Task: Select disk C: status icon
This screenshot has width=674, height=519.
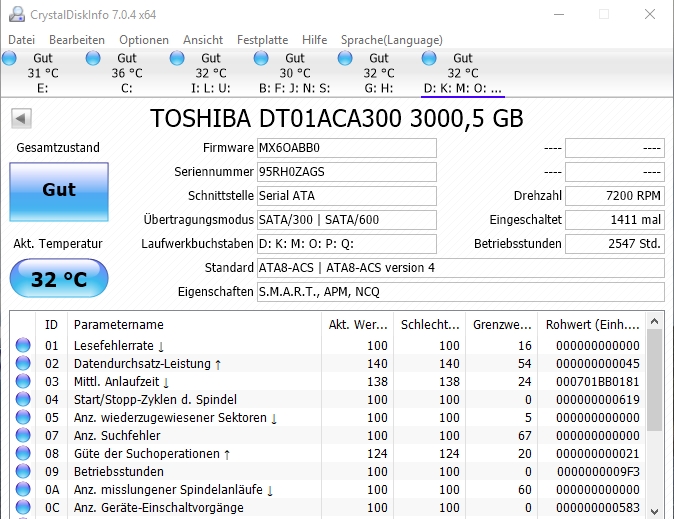Action: tap(93, 58)
